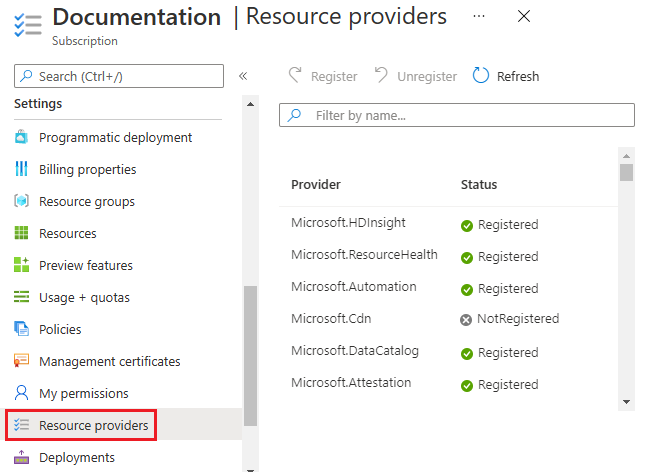The image size is (652, 472).
Task: Click the Programmatic deployment icon
Action: (x=22, y=138)
